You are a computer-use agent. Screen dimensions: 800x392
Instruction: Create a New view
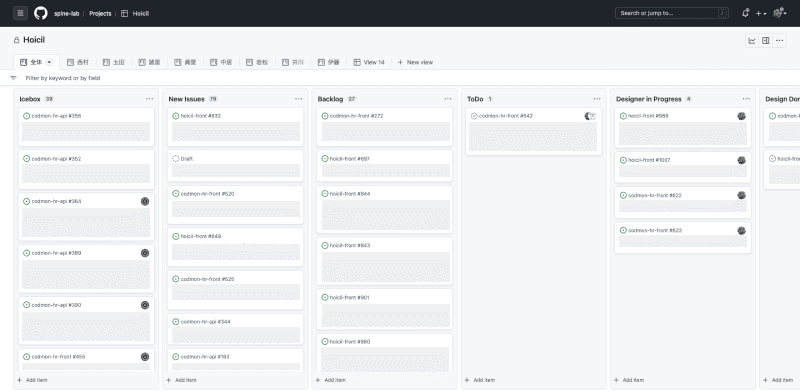click(x=415, y=62)
